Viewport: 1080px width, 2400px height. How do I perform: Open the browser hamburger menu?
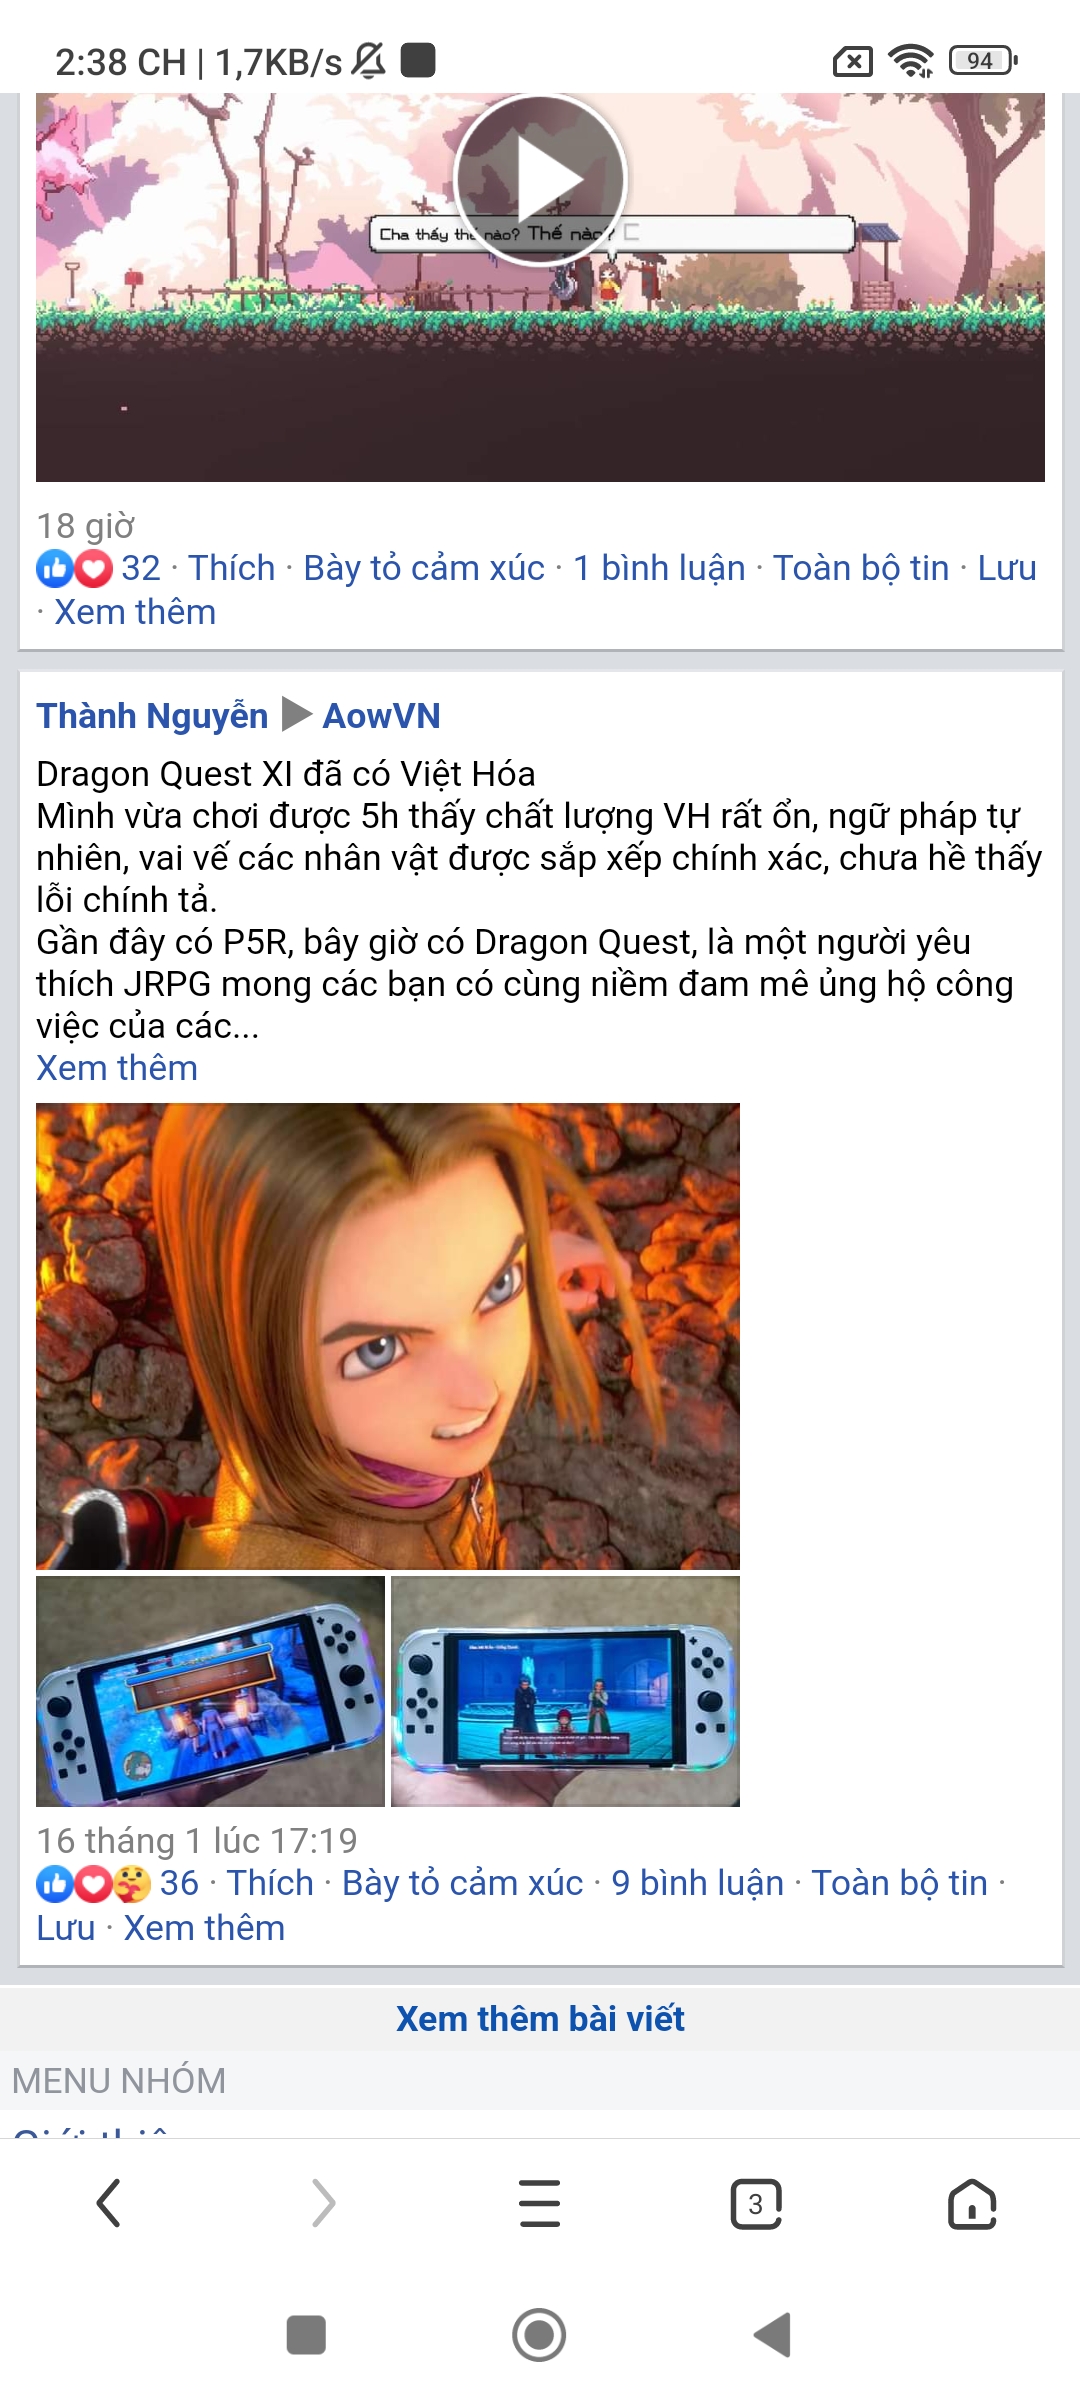(540, 2203)
